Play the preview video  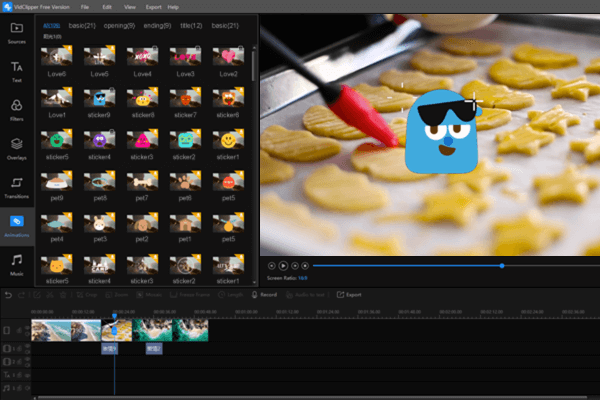[x=283, y=266]
